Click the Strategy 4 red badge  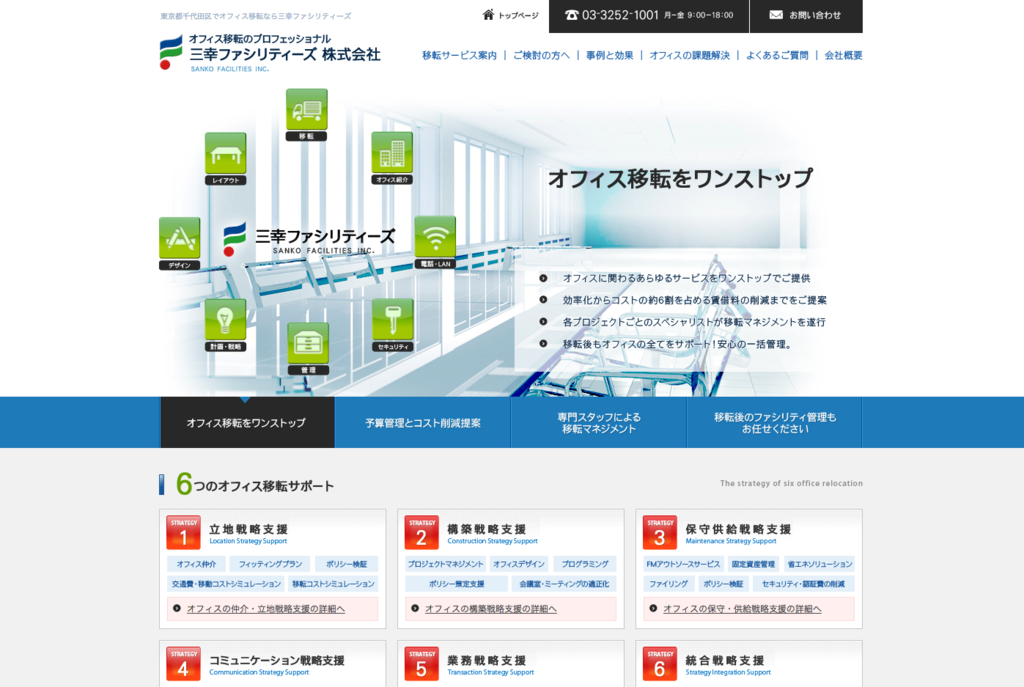point(184,664)
